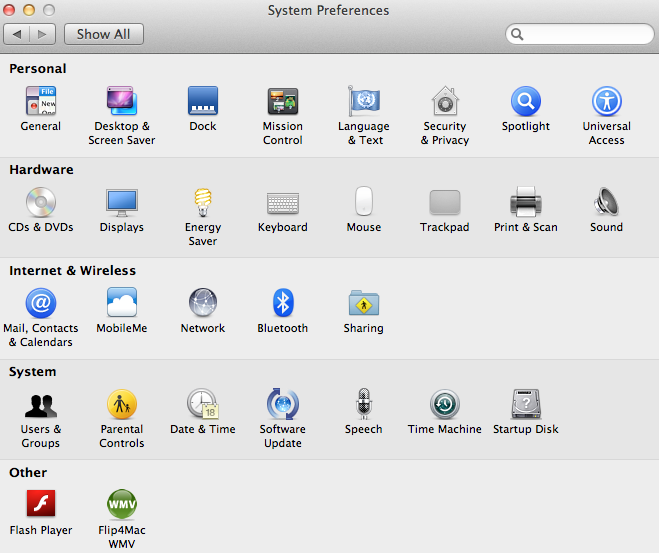659x553 pixels.
Task: Focus the preferences search field
Action: click(580, 34)
